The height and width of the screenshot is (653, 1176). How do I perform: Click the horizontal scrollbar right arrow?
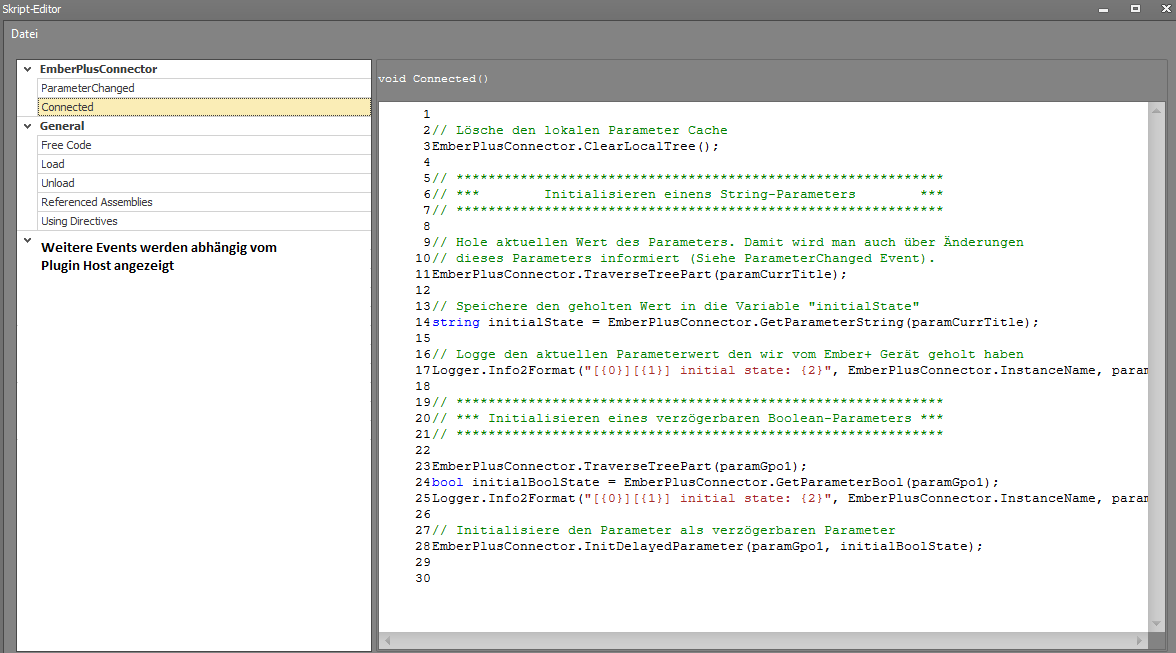(1139, 641)
